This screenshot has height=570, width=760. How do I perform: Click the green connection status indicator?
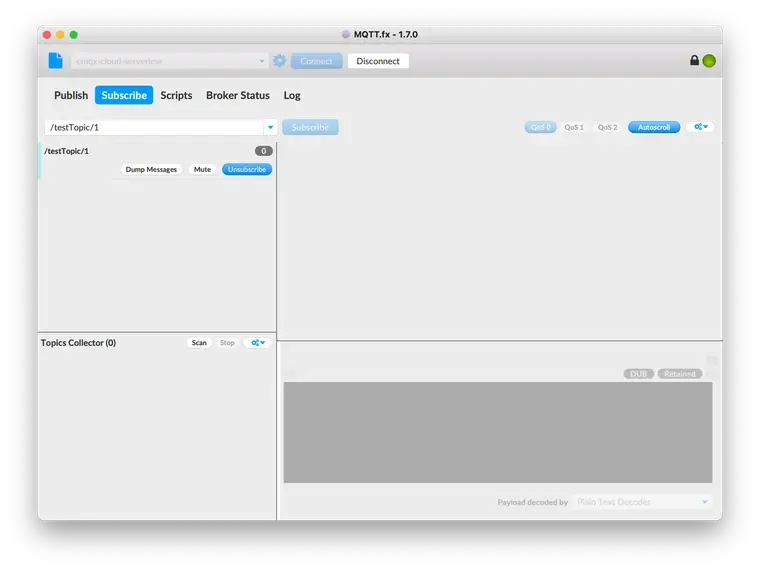(709, 61)
